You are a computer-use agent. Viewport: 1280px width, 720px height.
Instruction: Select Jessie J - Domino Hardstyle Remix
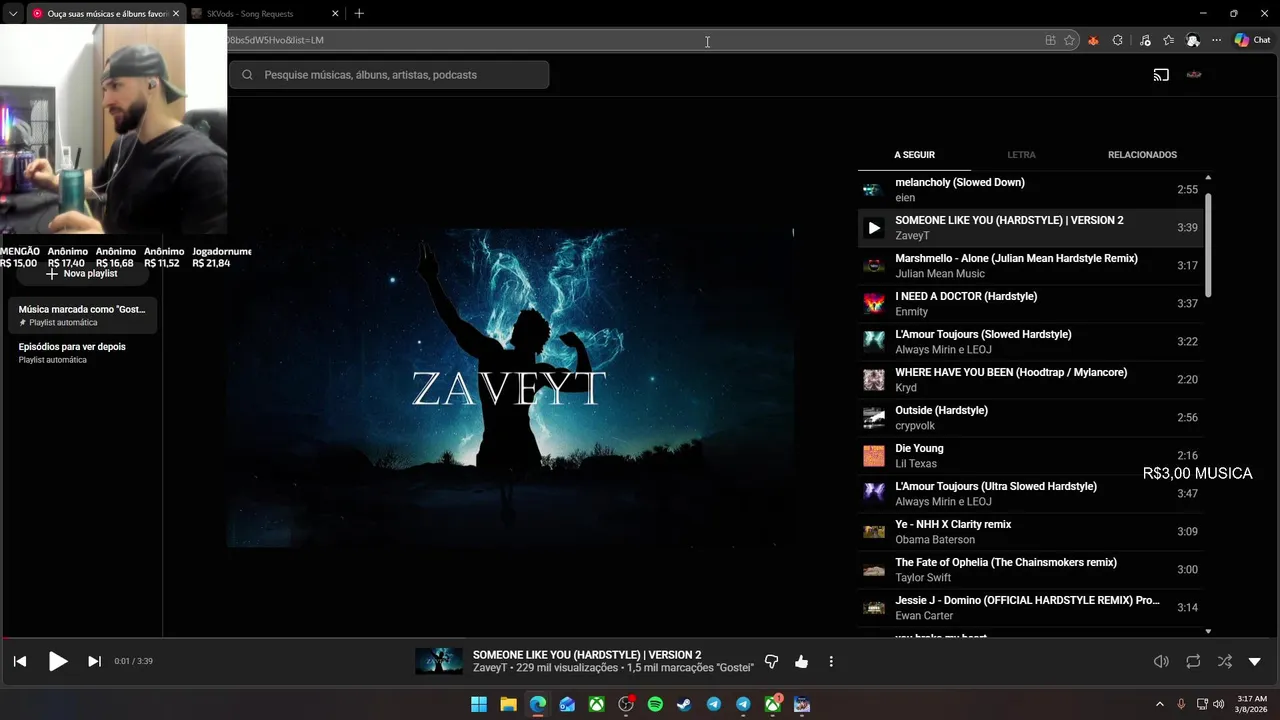coord(1030,608)
